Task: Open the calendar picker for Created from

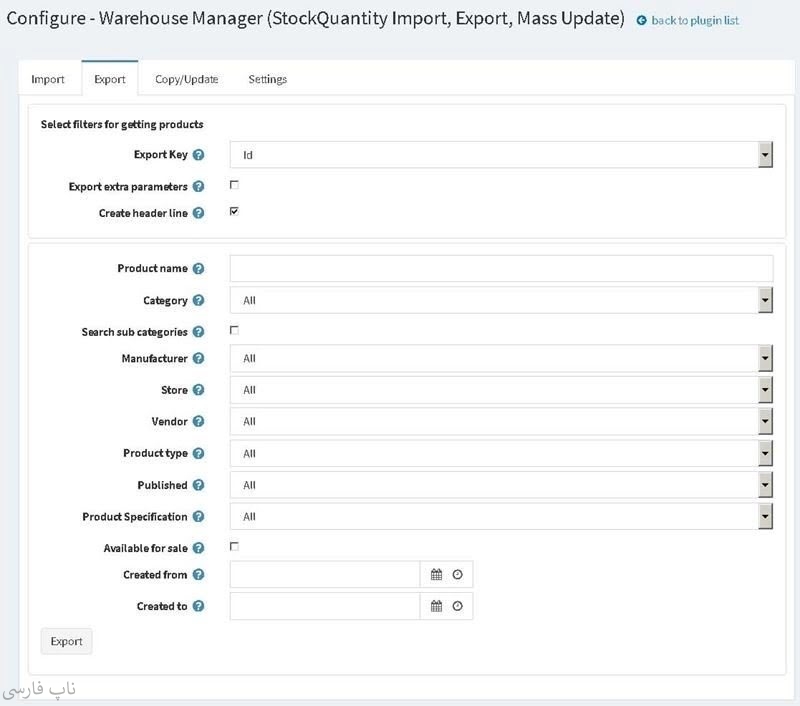Action: point(436,575)
